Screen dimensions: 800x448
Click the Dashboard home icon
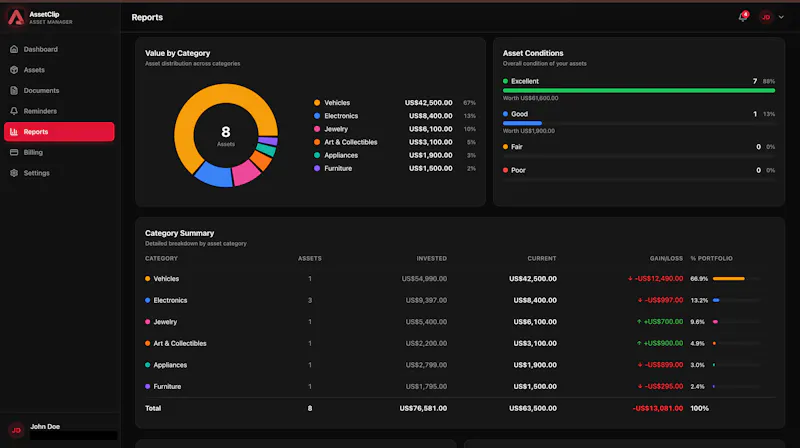tap(14, 49)
